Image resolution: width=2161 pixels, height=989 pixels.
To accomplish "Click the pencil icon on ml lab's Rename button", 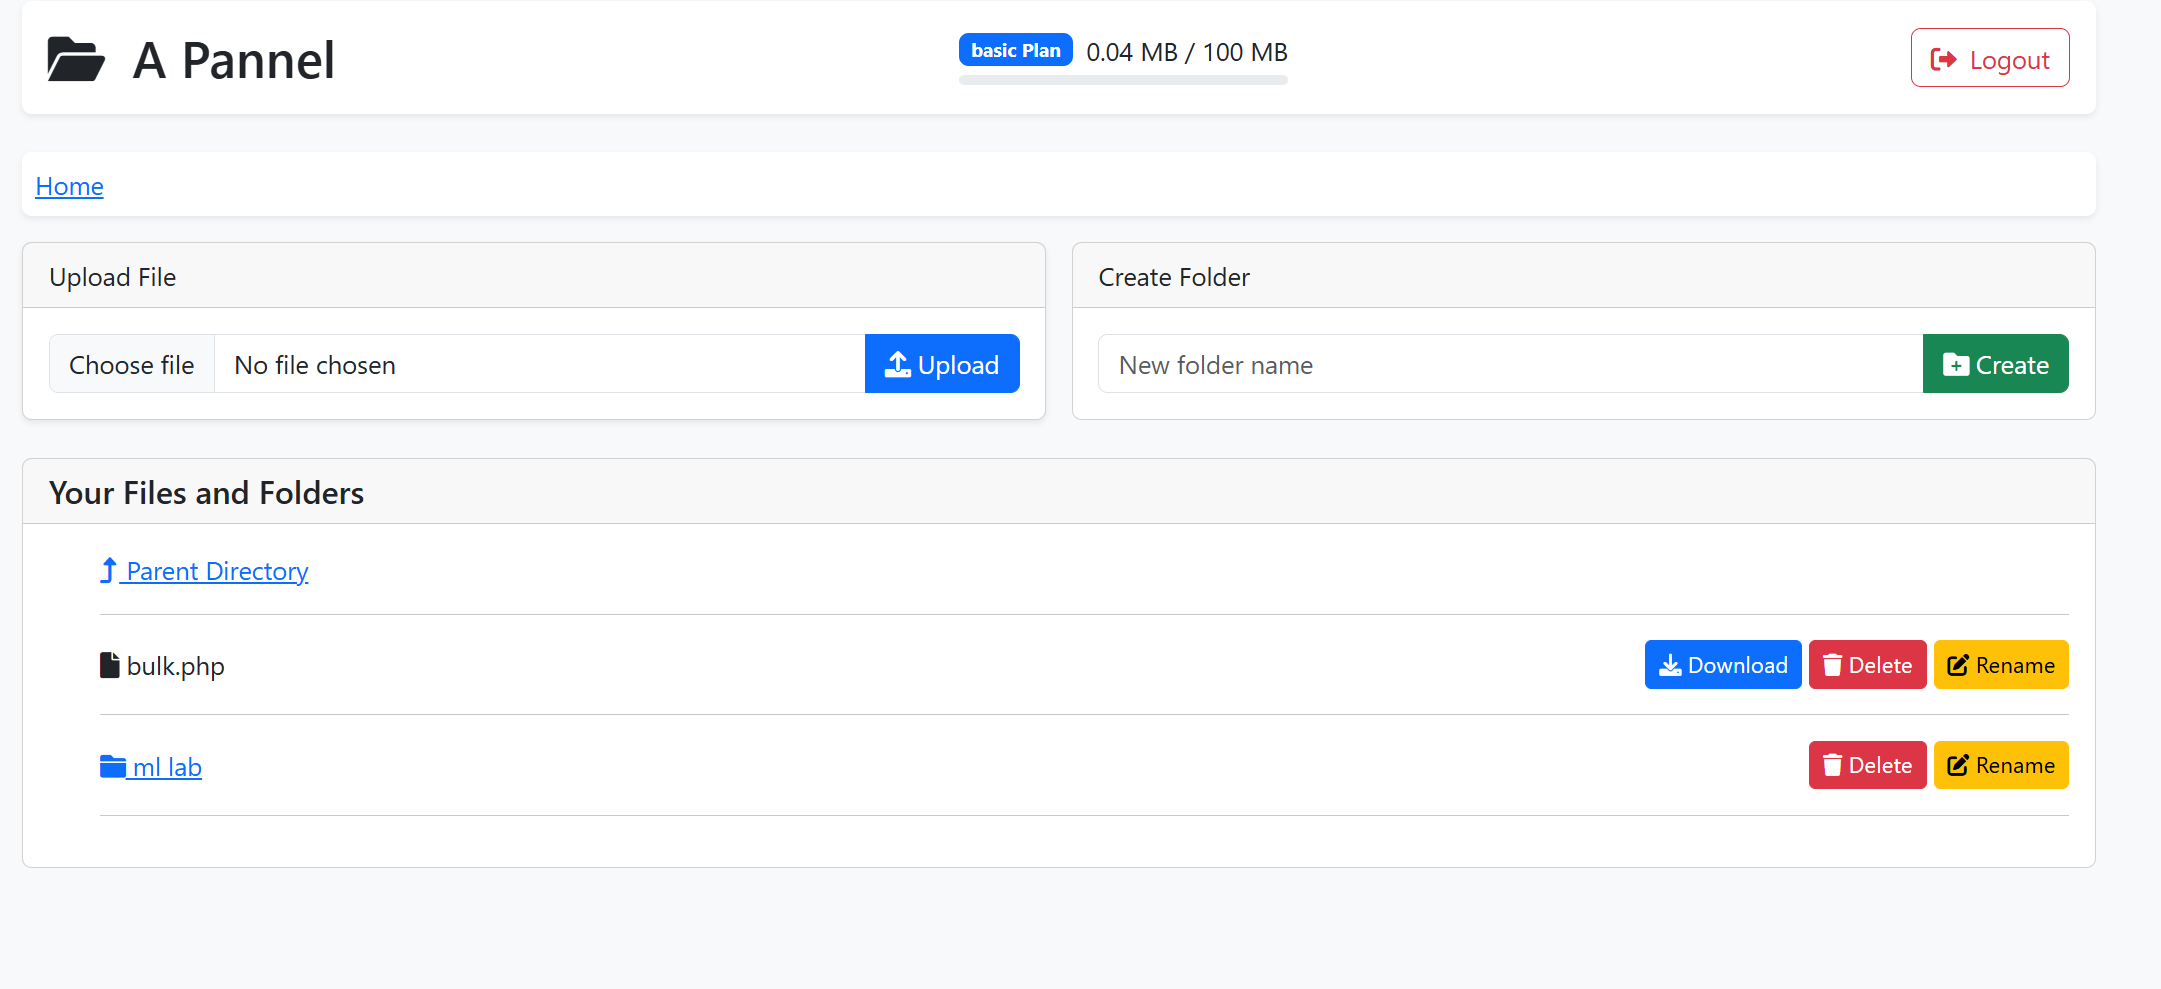I will coord(1958,764).
